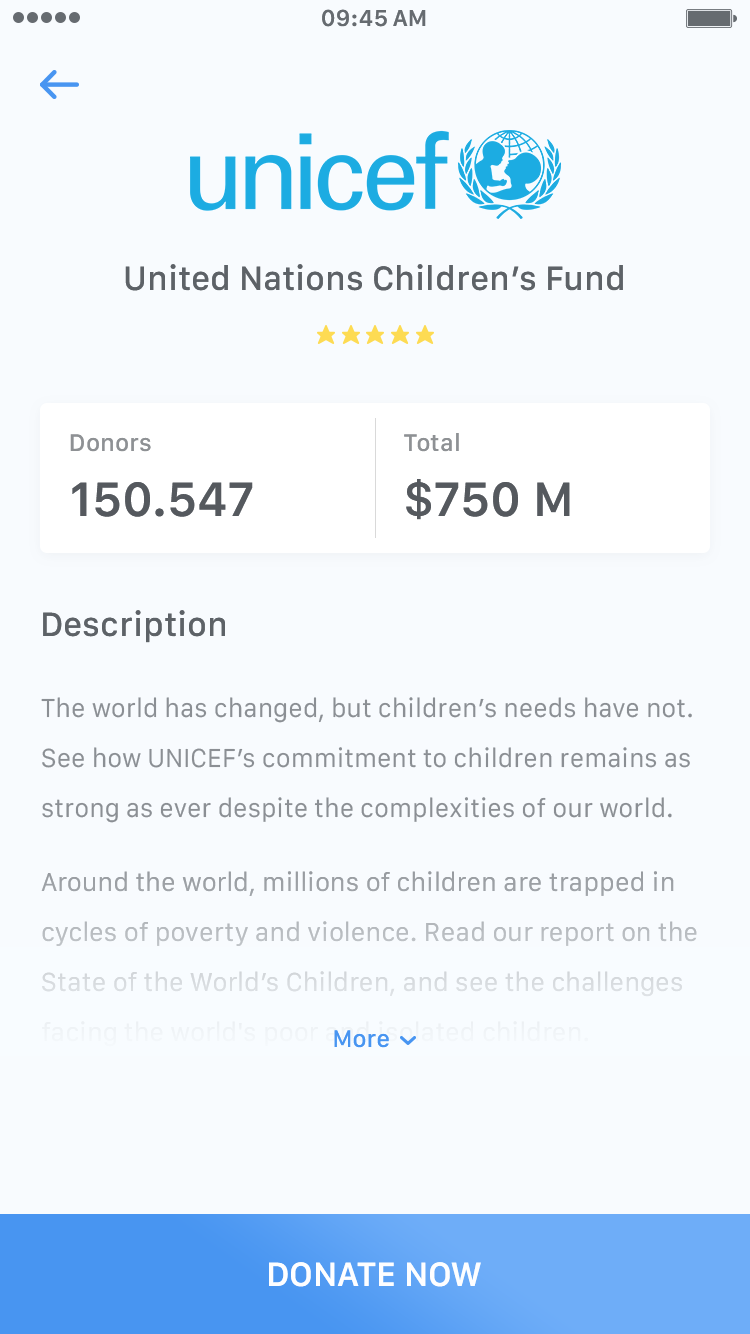Viewport: 750px width, 1334px height.
Task: Click the 09:45 AM clock
Action: coord(374,19)
